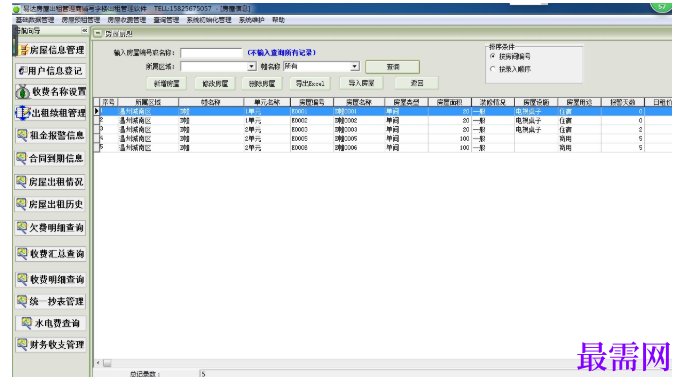
Task: Open 合同到期信息 in the navigation sidebar
Action: click(x=51, y=158)
